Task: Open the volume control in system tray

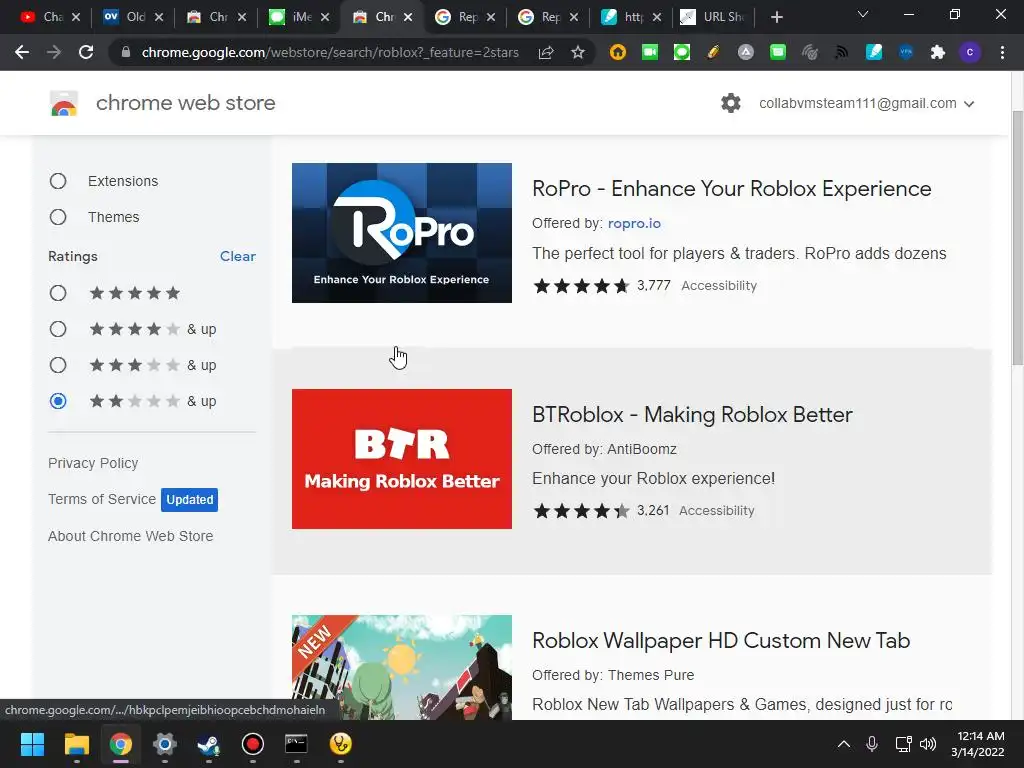Action: tap(928, 744)
